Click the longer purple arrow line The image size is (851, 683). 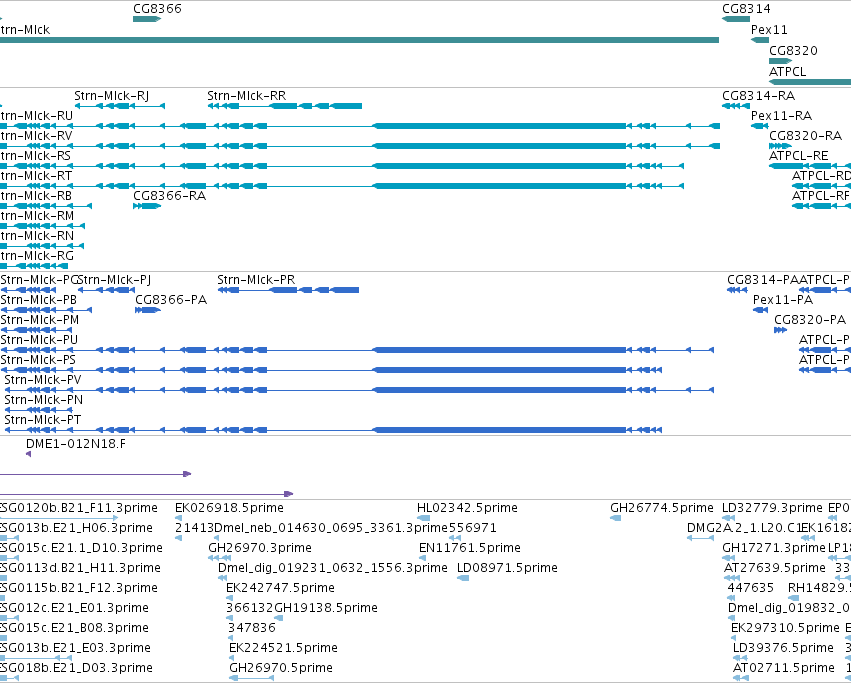point(147,494)
